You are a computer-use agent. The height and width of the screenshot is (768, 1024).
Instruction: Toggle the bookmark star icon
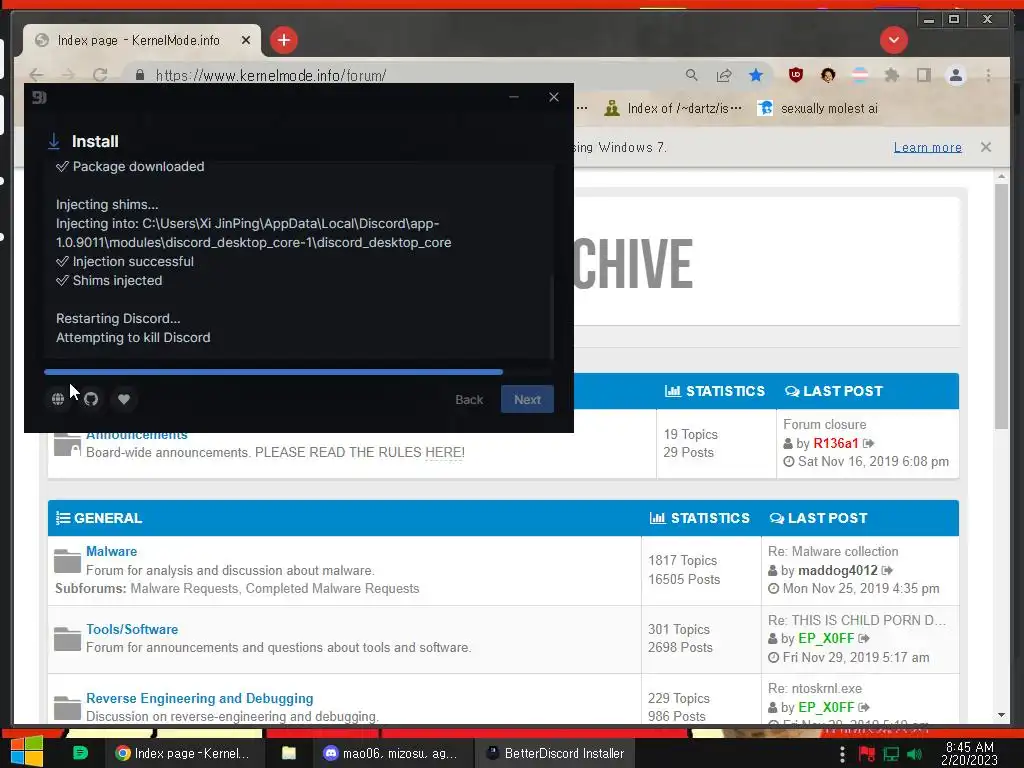click(x=756, y=75)
